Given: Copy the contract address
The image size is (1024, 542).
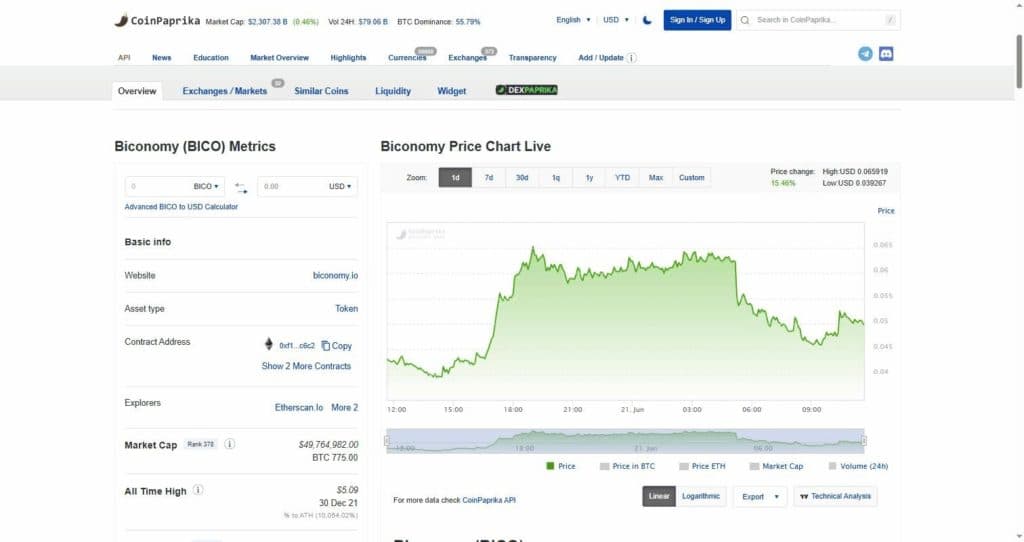Looking at the screenshot, I should (x=336, y=345).
